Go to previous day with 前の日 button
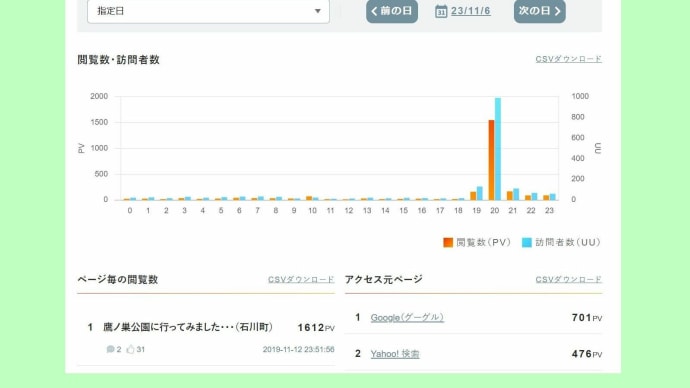The image size is (690, 388). pyautogui.click(x=392, y=11)
